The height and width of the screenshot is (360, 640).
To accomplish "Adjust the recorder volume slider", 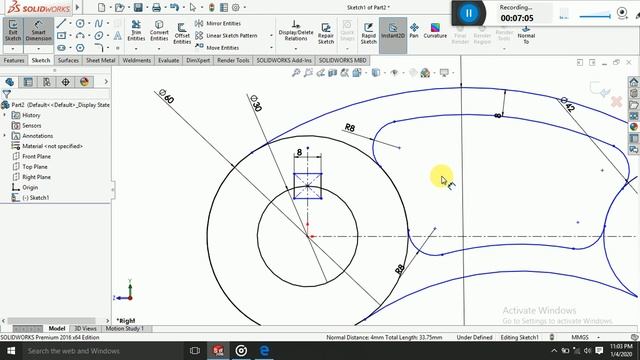I will pos(595,16).
